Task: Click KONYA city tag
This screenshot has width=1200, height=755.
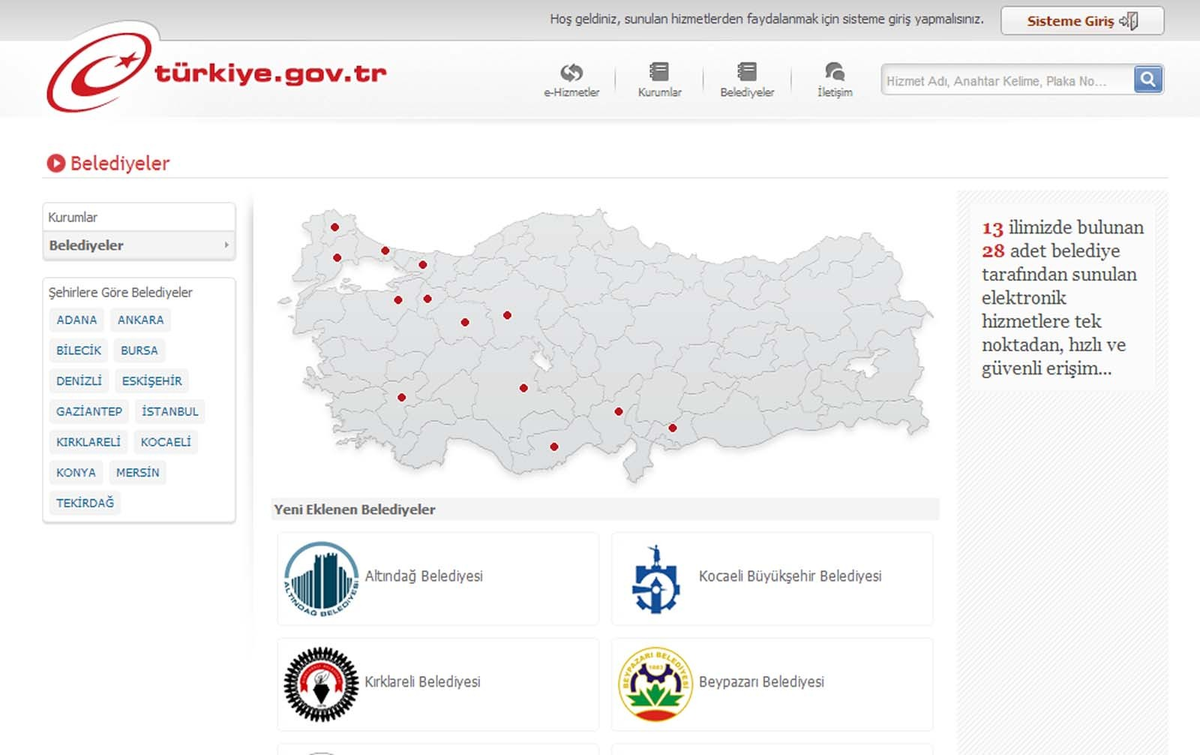Action: point(76,472)
